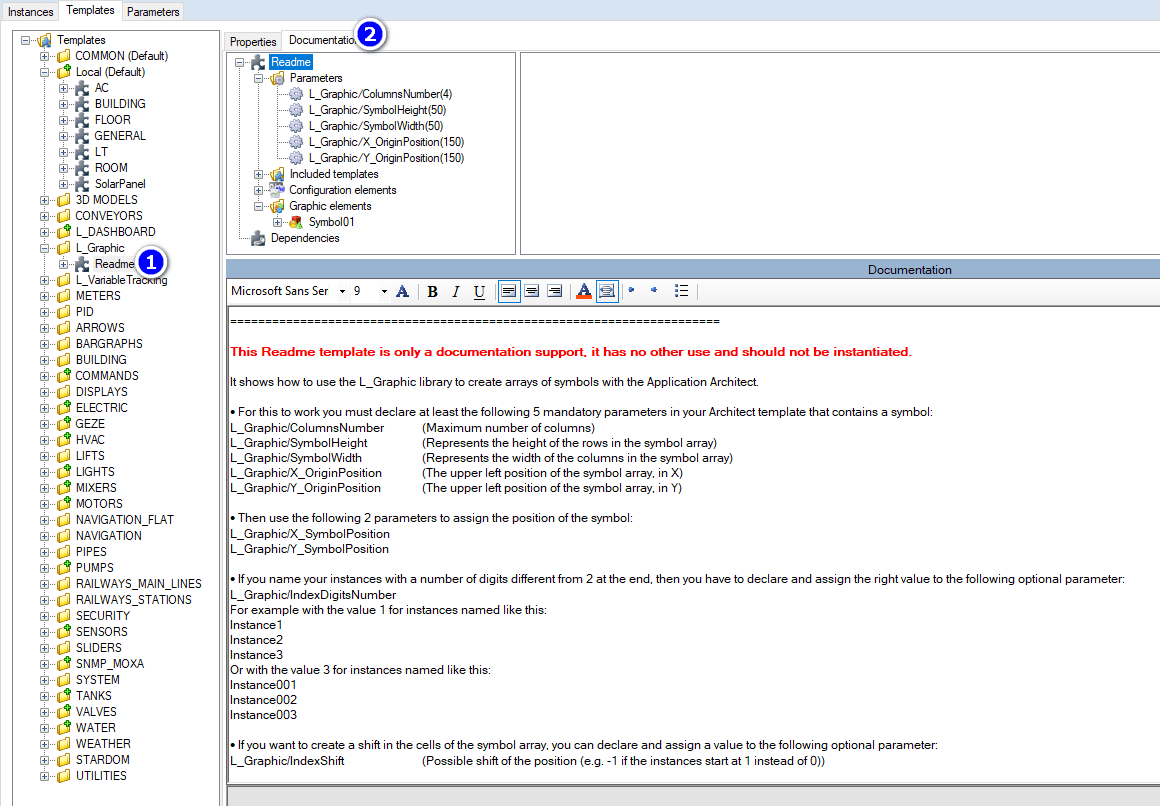Open the font color picker

click(x=584, y=291)
